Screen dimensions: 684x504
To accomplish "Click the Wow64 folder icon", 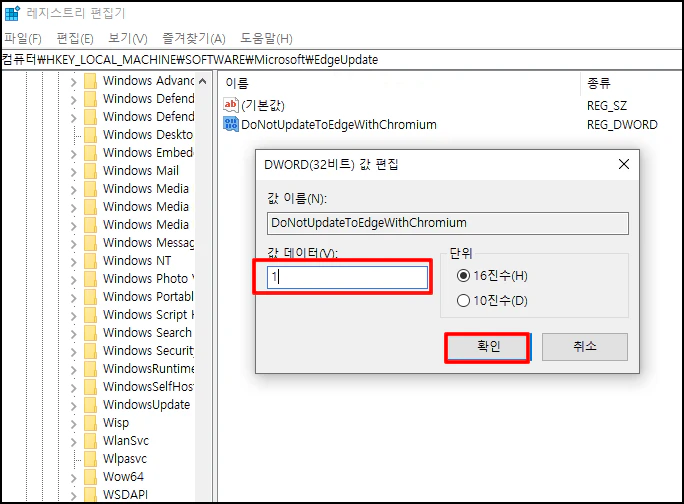I will 90,477.
